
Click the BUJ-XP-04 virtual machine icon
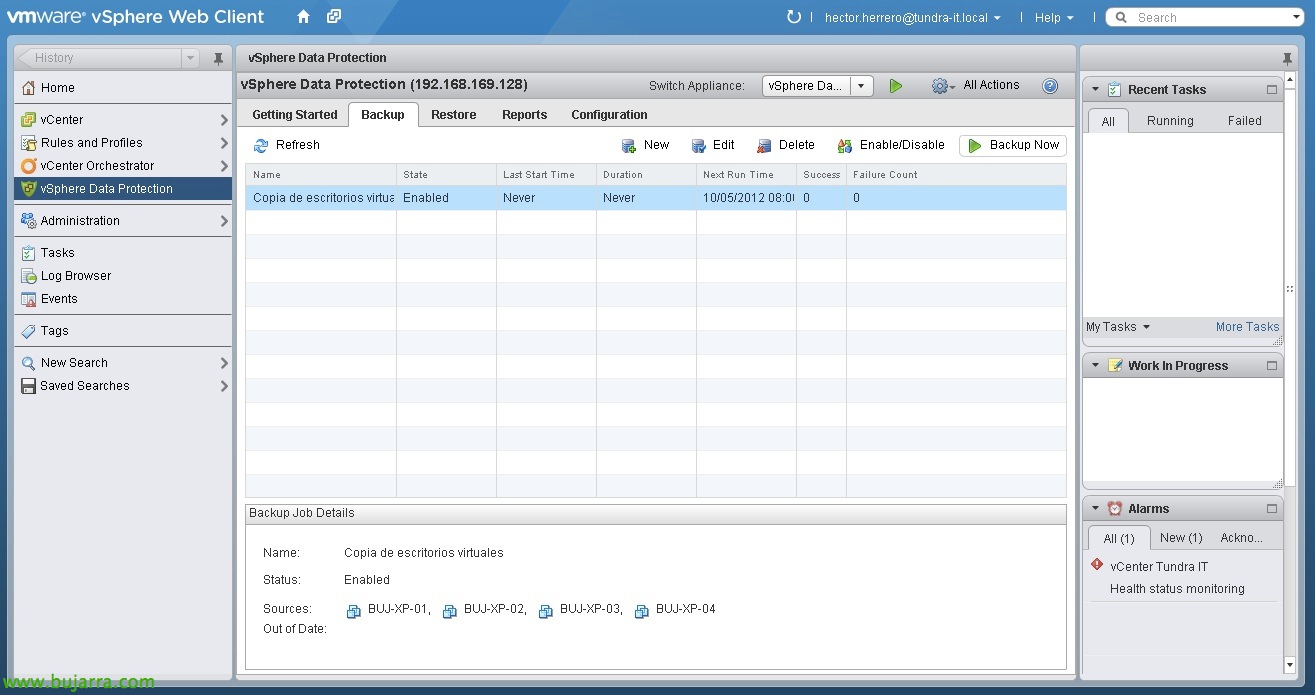(x=641, y=611)
